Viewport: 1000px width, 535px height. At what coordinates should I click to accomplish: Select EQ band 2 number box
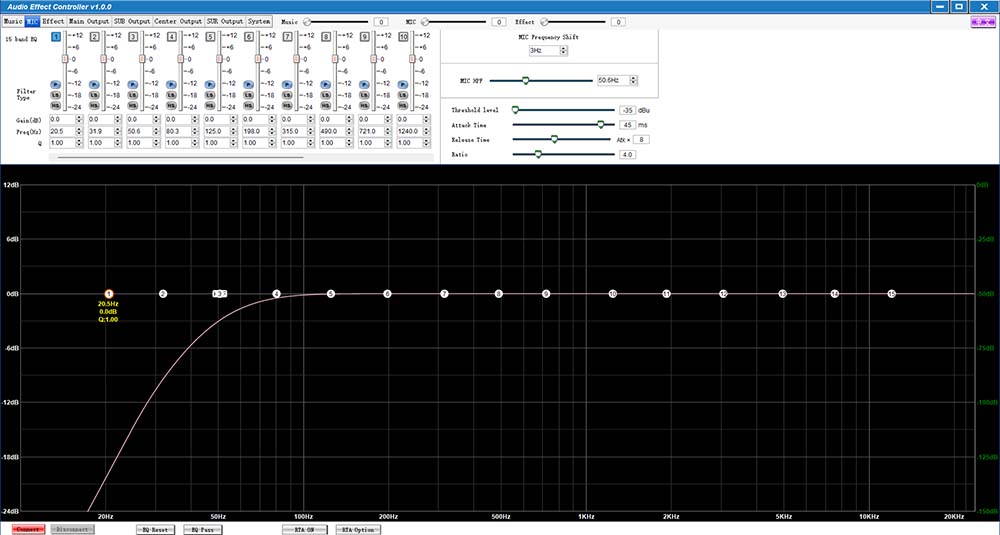(x=94, y=37)
